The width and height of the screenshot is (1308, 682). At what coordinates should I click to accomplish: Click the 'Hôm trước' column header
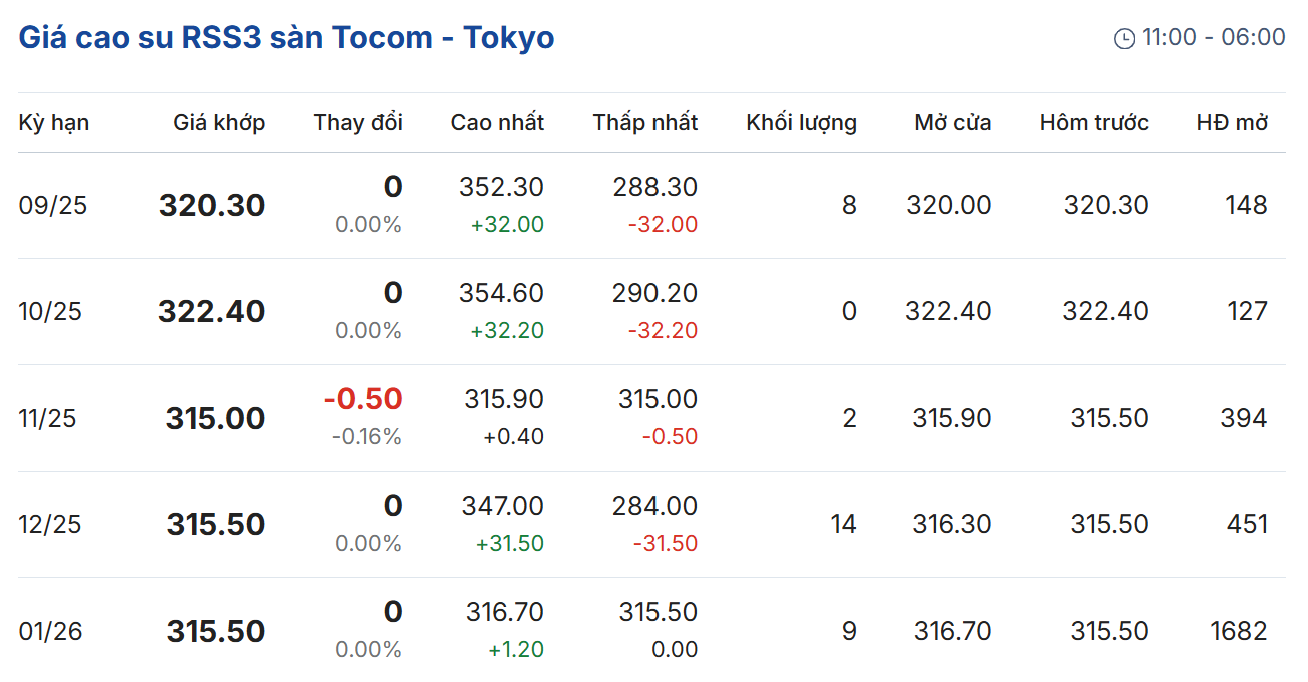1094,123
